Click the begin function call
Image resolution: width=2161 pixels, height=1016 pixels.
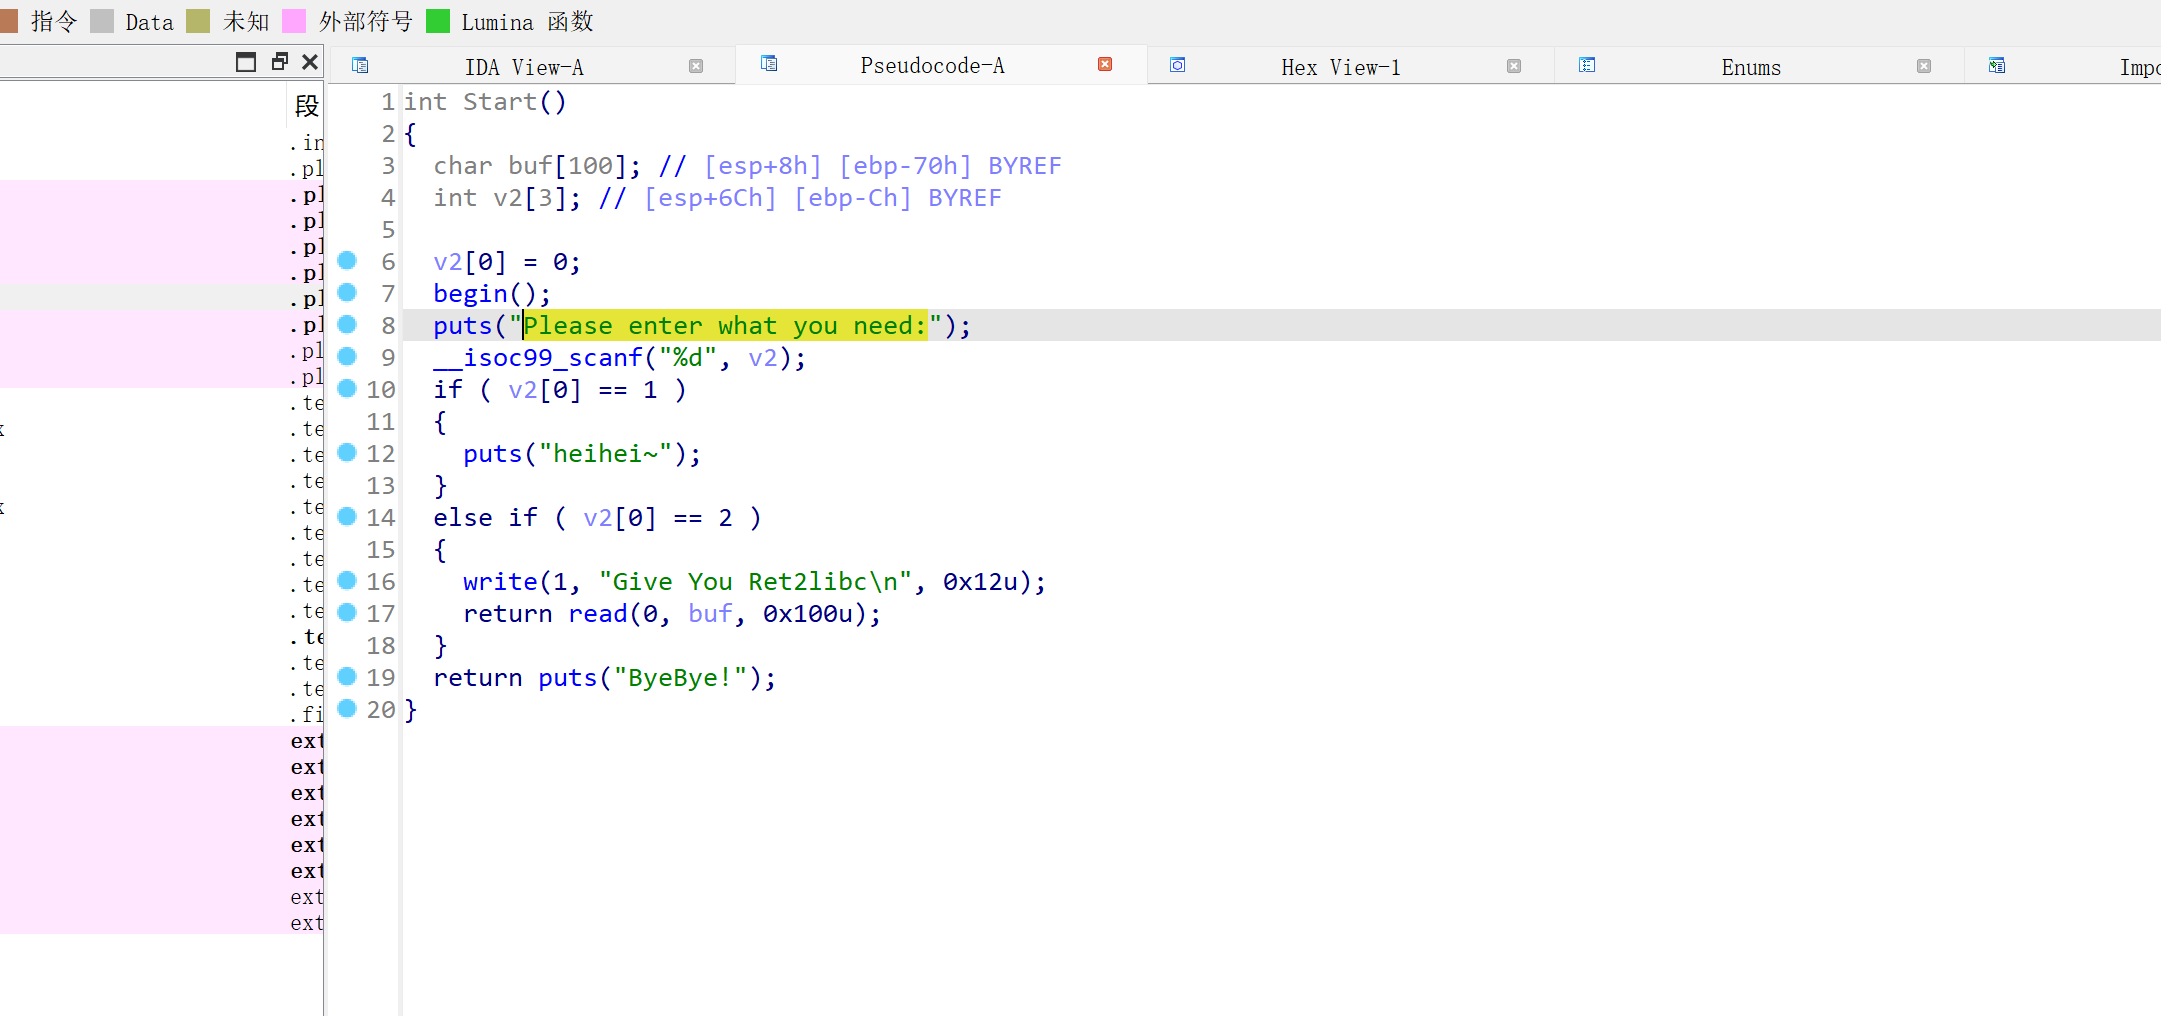(470, 294)
